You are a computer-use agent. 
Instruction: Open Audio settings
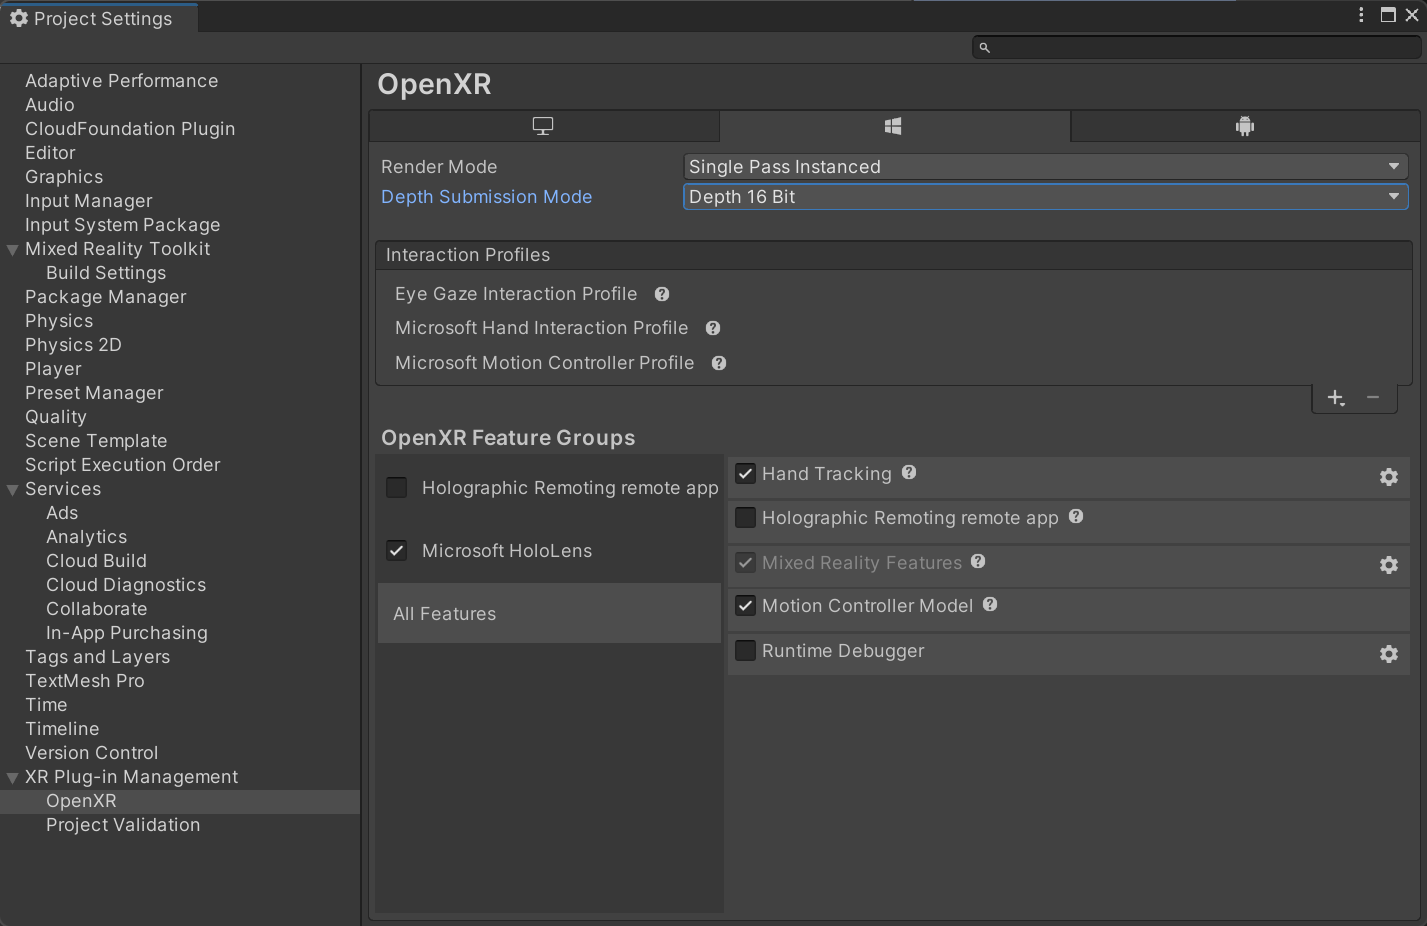[x=50, y=105]
